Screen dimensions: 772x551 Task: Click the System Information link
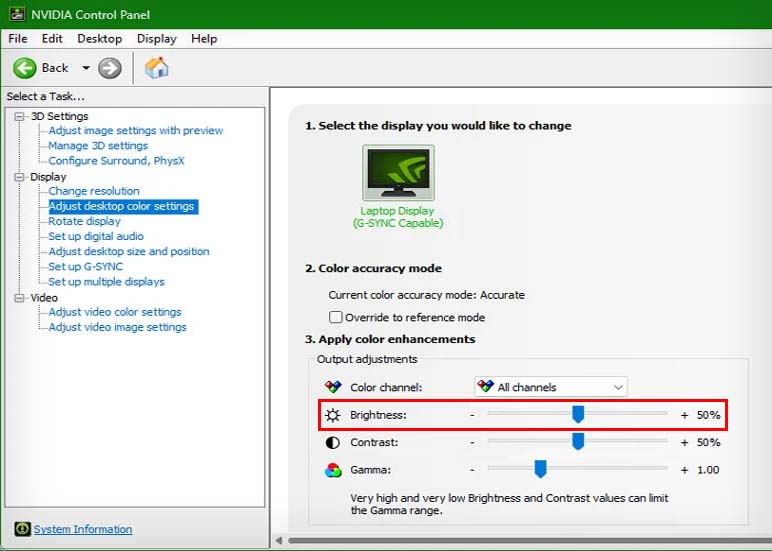(x=83, y=529)
